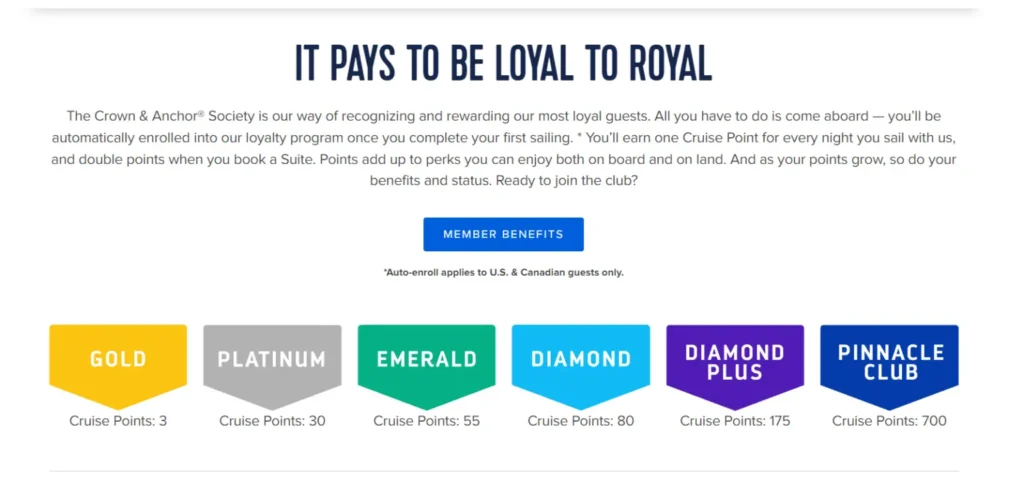The image size is (1024, 481).
Task: Click the "Cruise Points: 80" label
Action: point(581,421)
